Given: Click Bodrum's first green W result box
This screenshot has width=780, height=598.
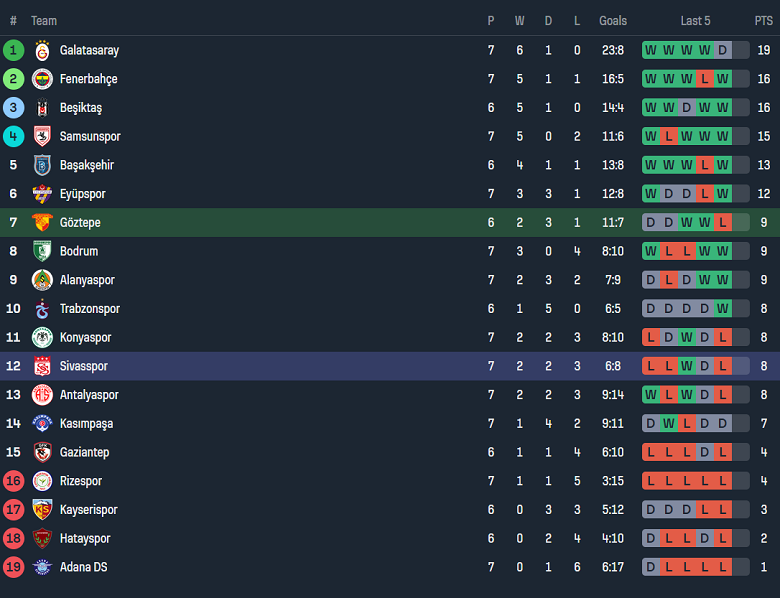Looking at the screenshot, I should click(x=651, y=251).
